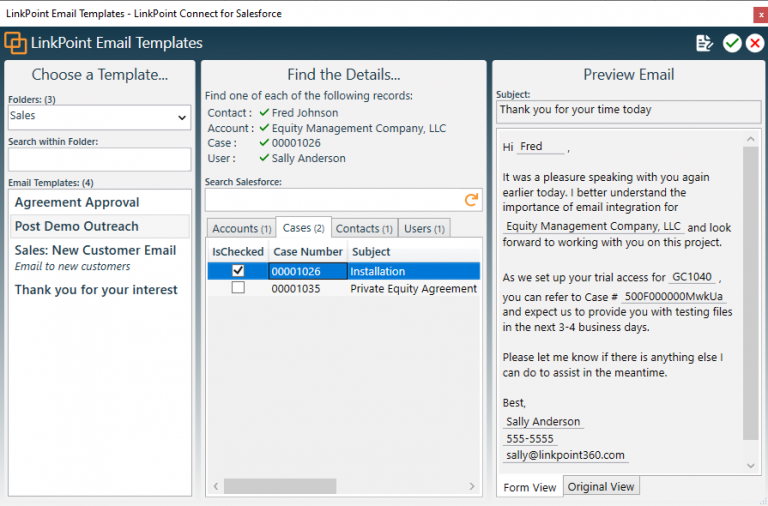768x506 pixels.
Task: Edit the Fred first-name merge field
Action: click(541, 146)
